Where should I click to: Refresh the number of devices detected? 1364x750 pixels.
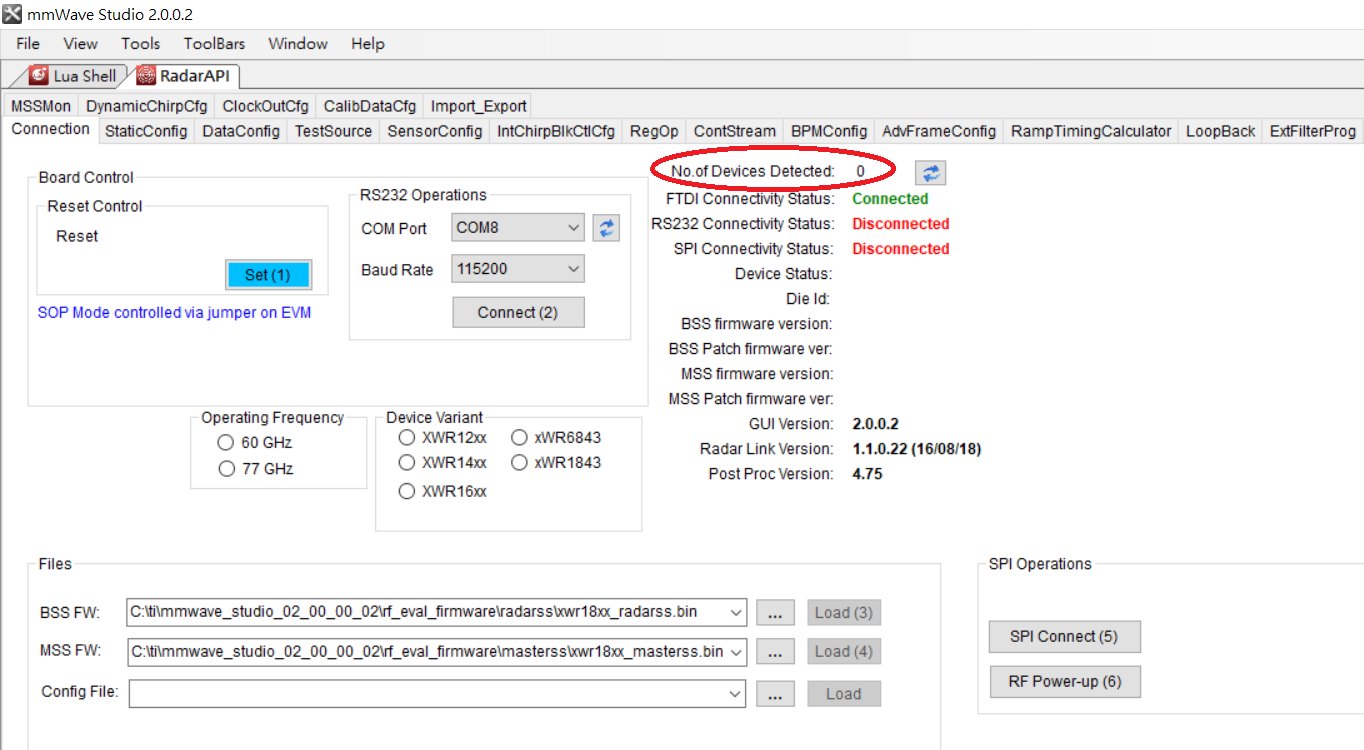pyautogui.click(x=931, y=173)
